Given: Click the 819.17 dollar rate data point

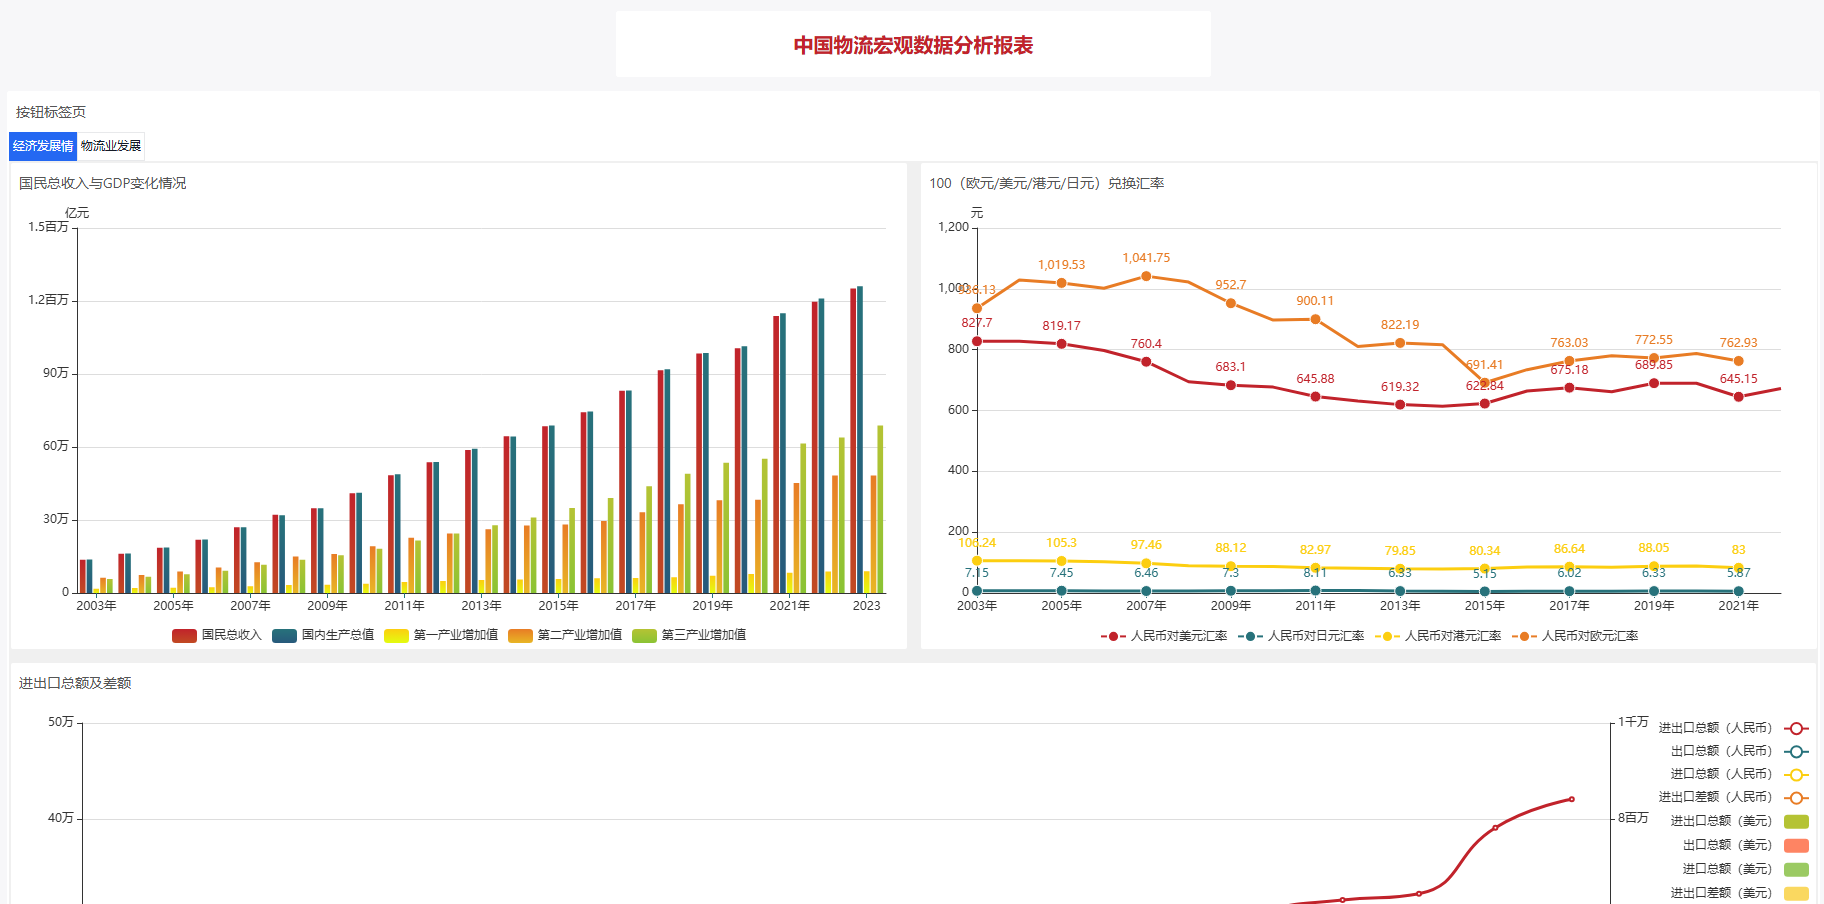Looking at the screenshot, I should click(1061, 344).
